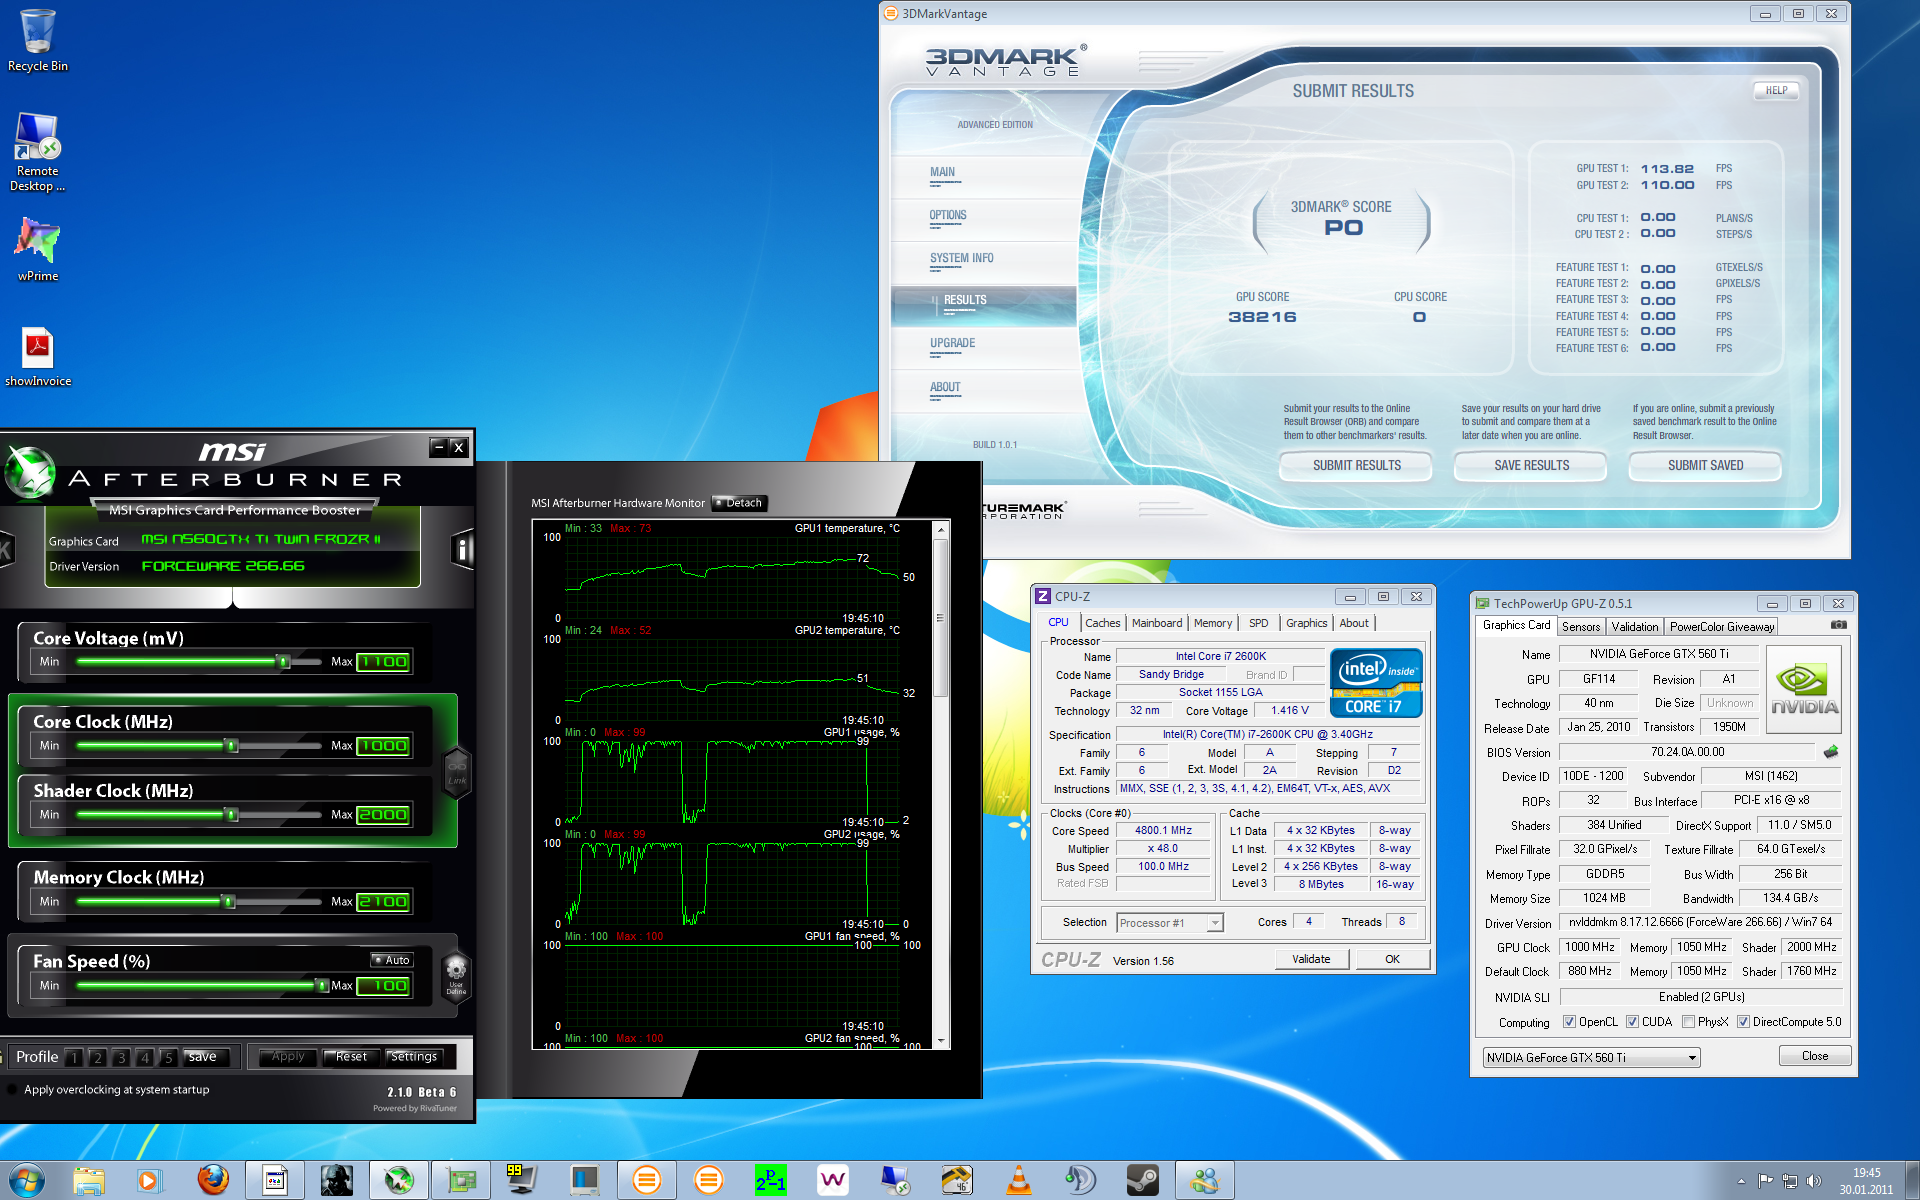1920x1200 pixels.
Task: Open Windows Explorer folder on taskbar
Action: (x=89, y=1180)
